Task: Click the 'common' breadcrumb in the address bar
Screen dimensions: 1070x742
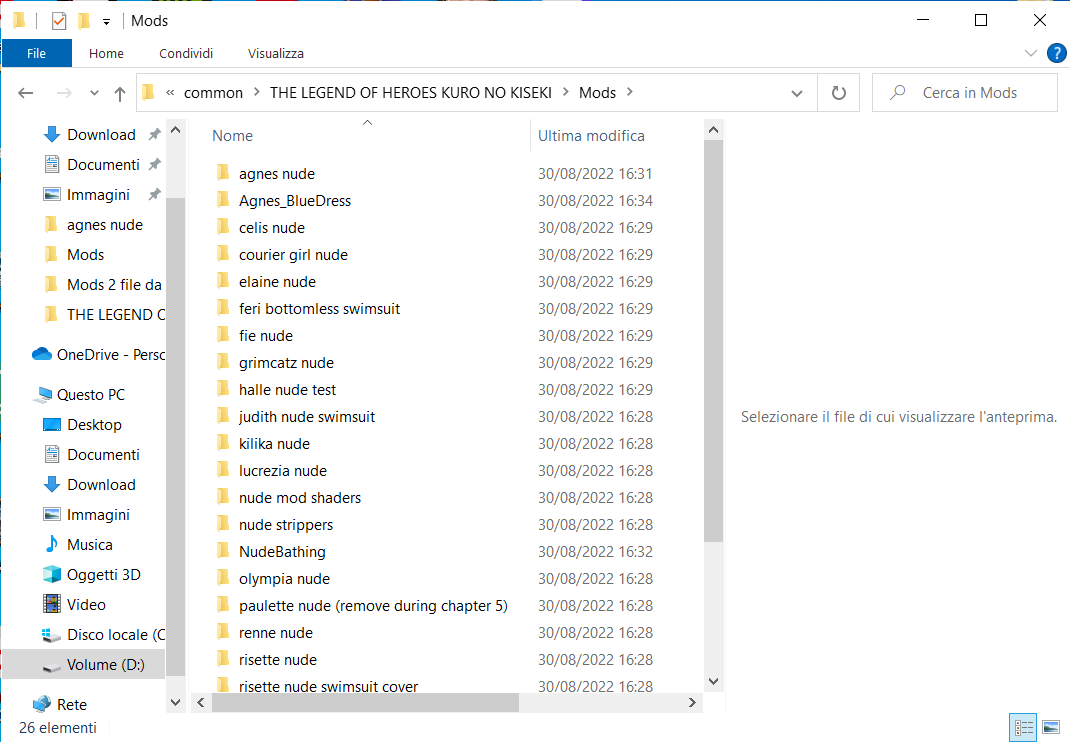Action: point(213,93)
